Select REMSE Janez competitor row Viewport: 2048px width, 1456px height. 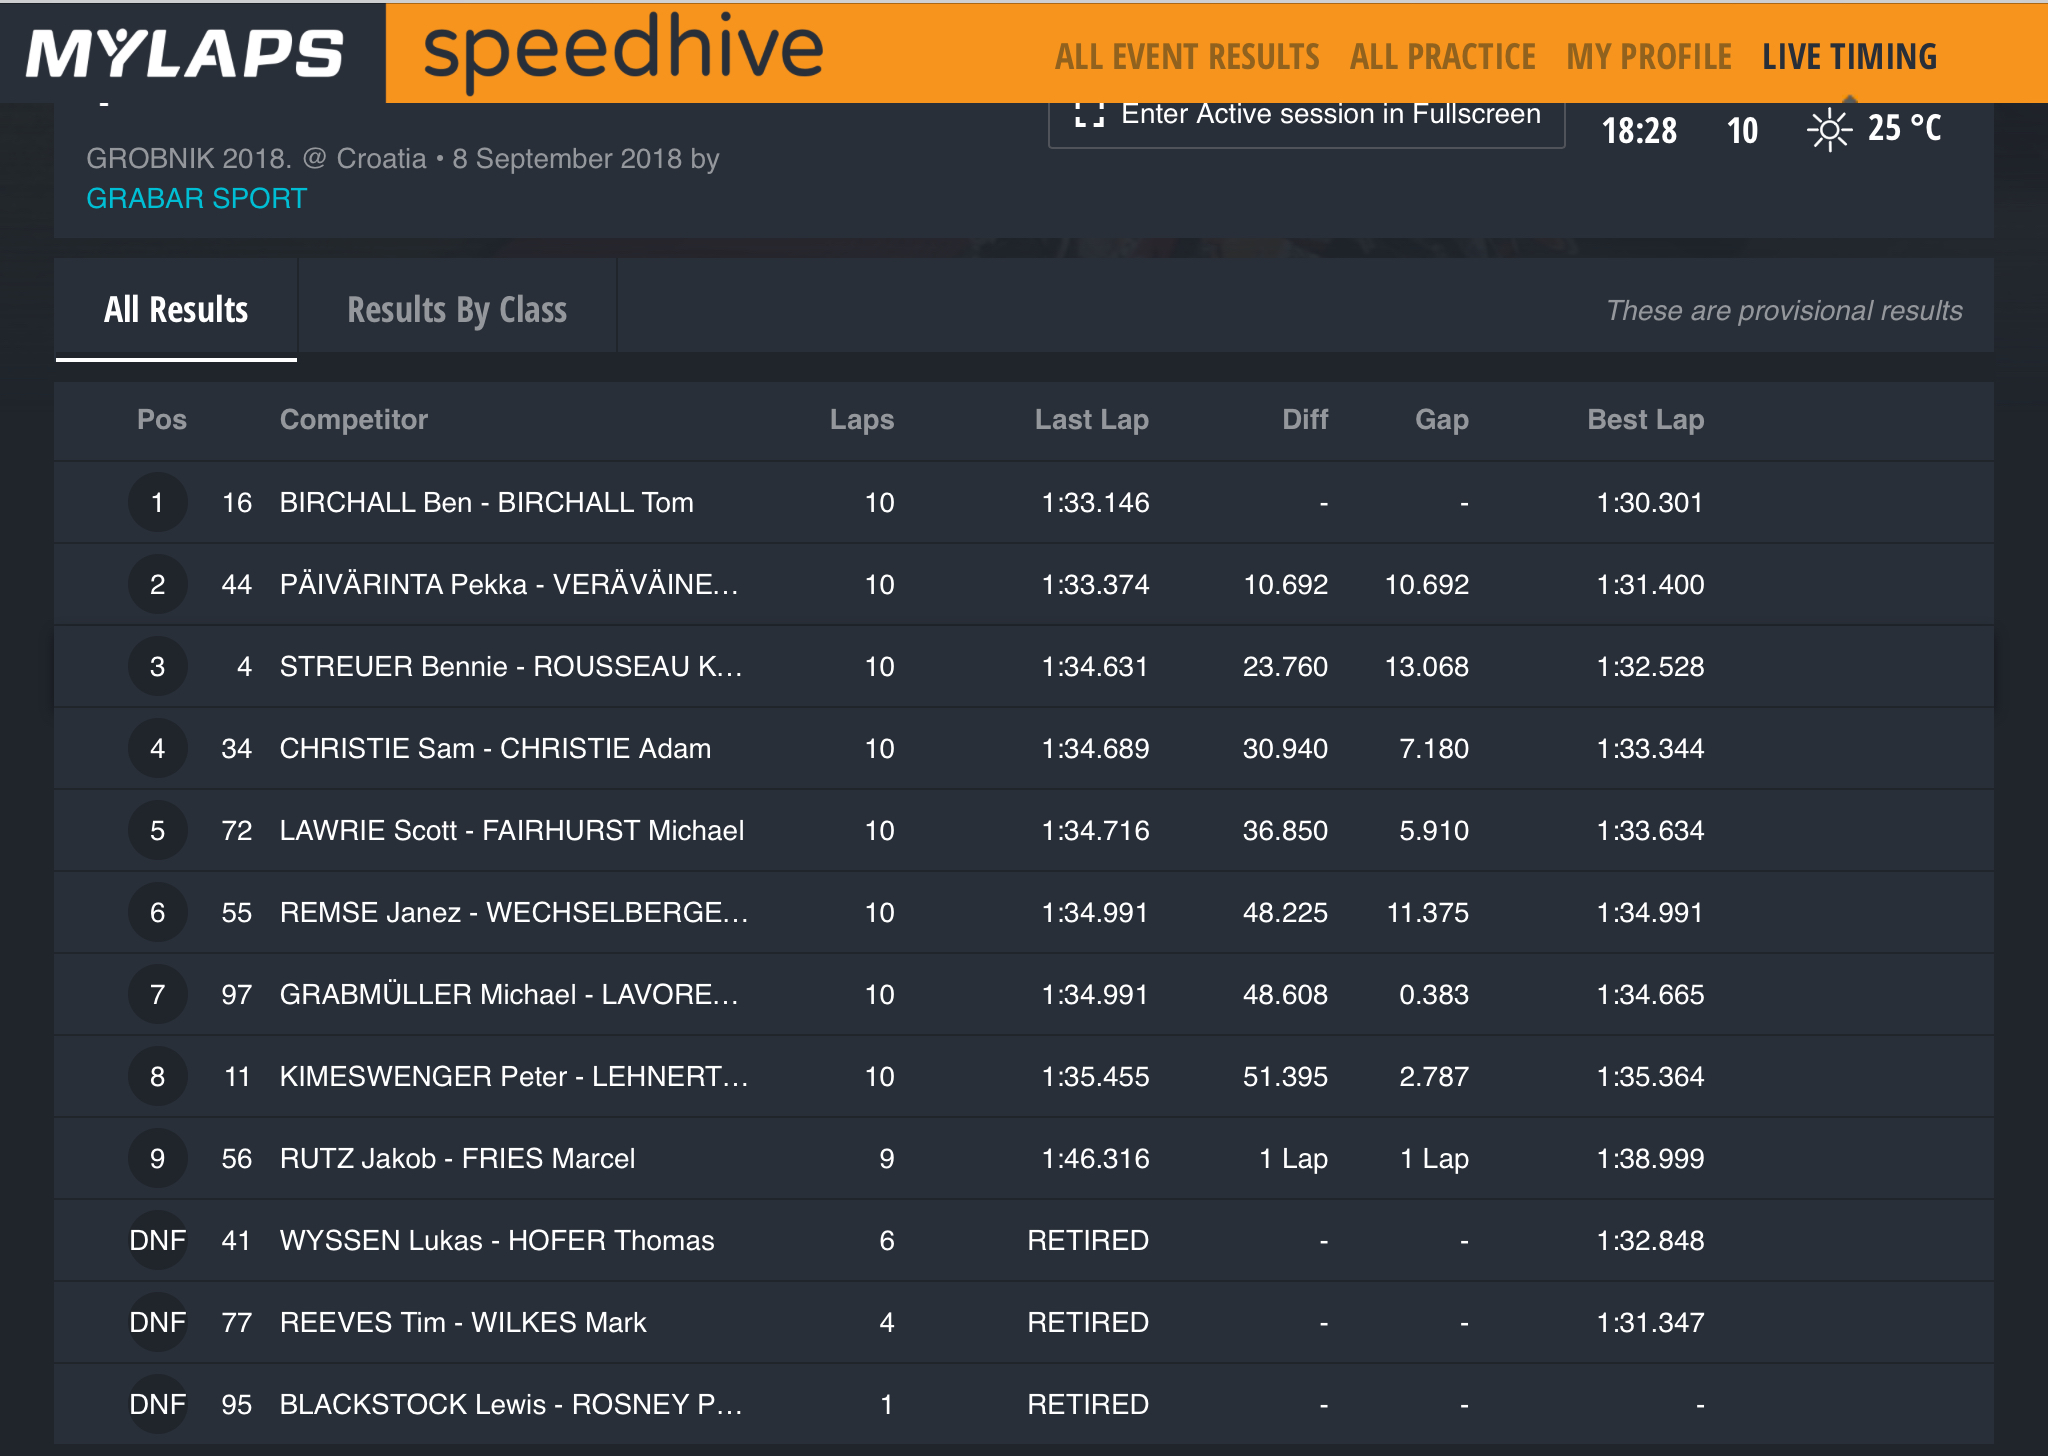click(x=1024, y=912)
